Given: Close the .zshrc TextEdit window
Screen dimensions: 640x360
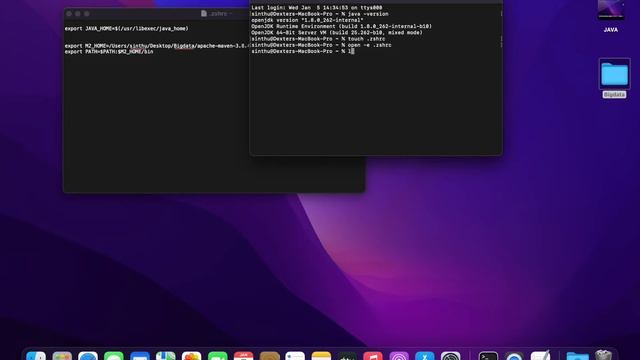Looking at the screenshot, I should tap(69, 14).
